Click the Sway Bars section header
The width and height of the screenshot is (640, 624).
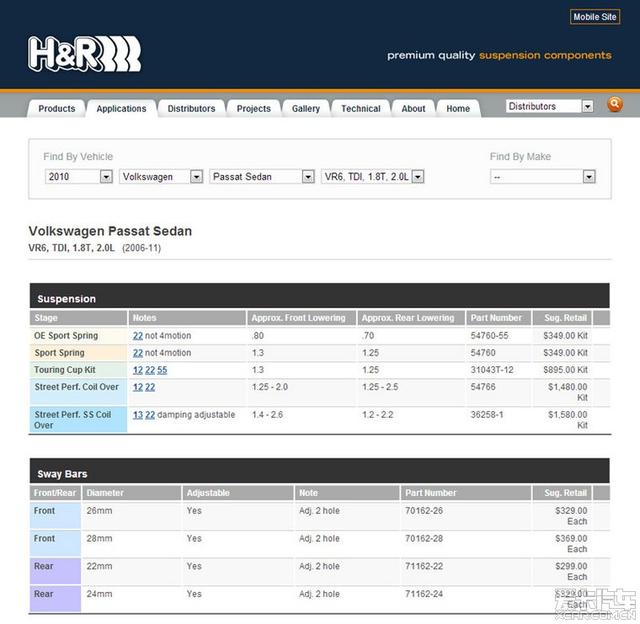320,471
